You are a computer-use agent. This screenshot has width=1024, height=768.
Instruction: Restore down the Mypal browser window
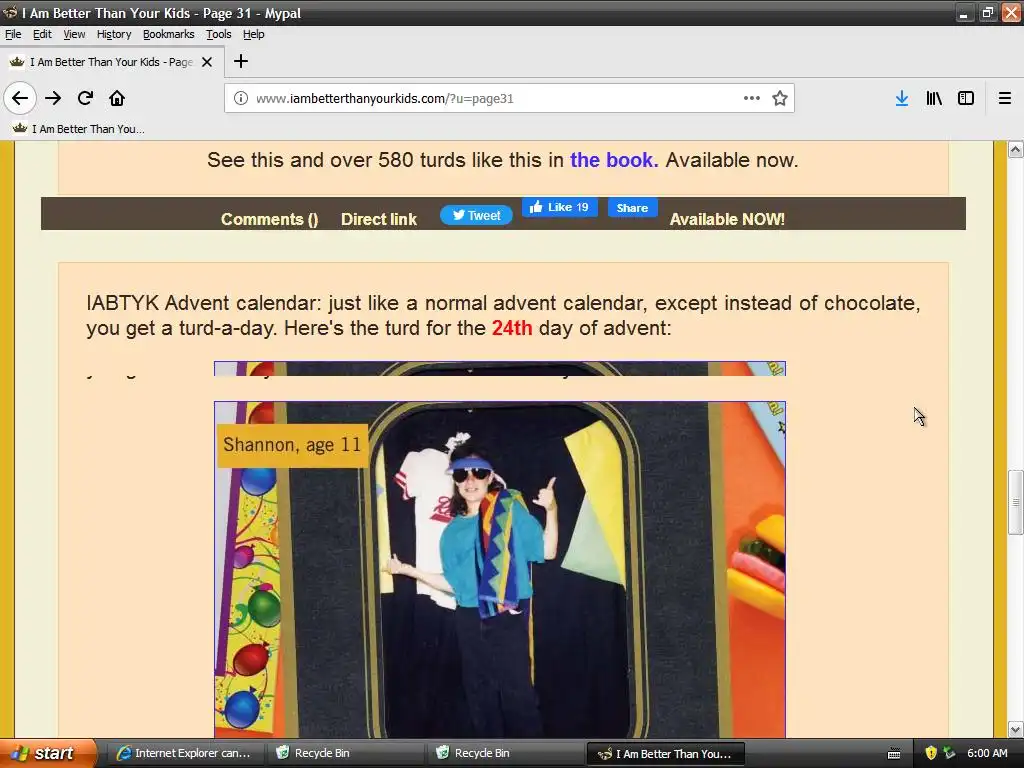pos(987,13)
